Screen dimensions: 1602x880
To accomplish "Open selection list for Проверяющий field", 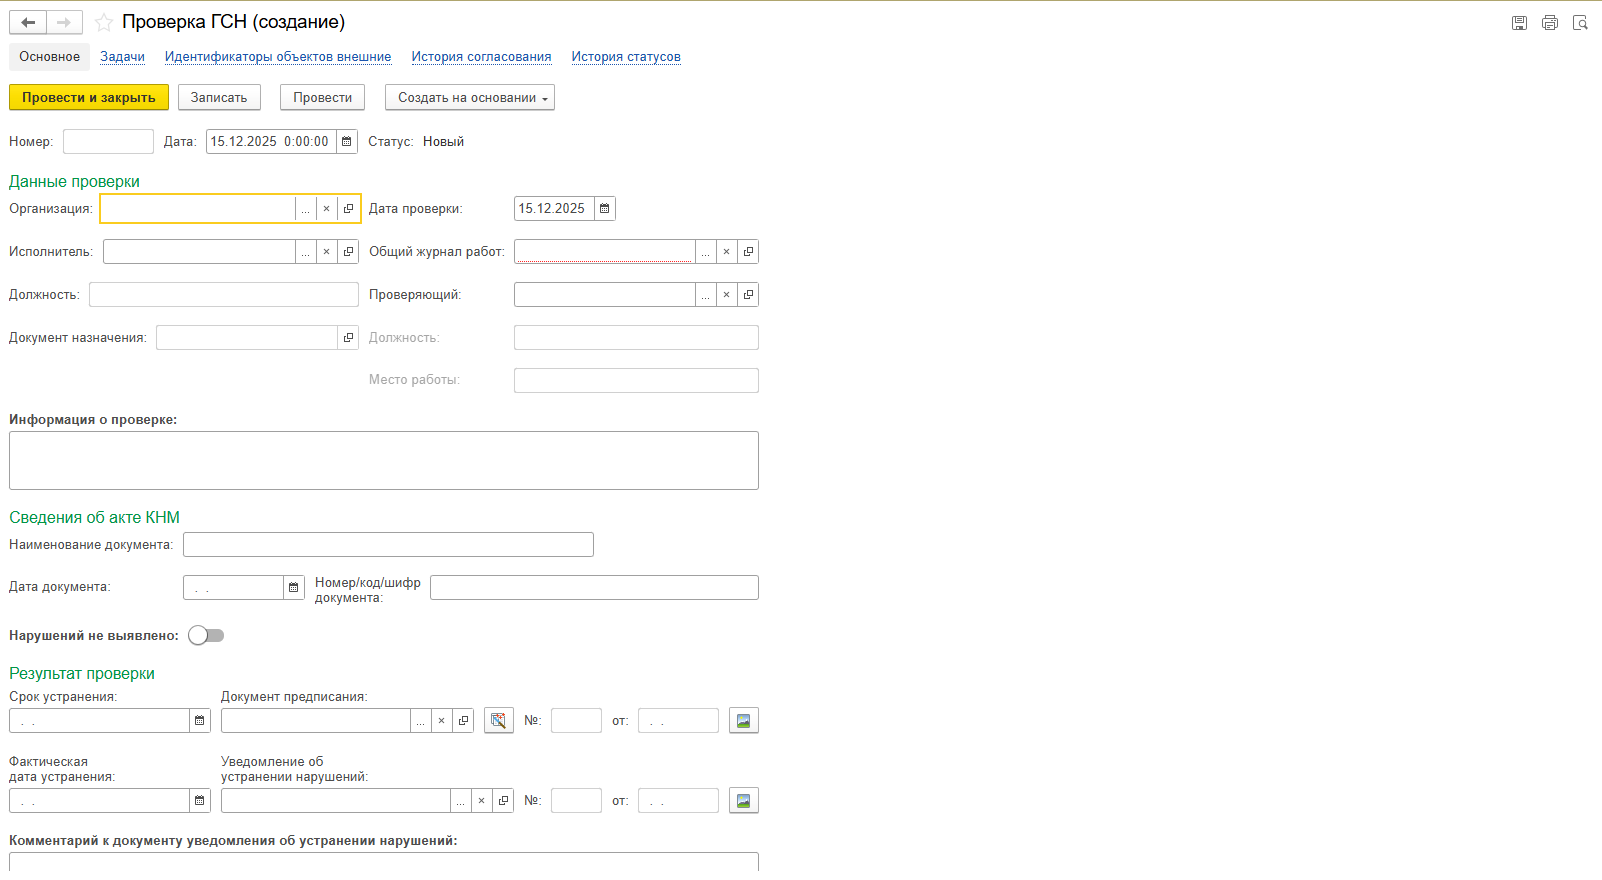I will tap(705, 295).
